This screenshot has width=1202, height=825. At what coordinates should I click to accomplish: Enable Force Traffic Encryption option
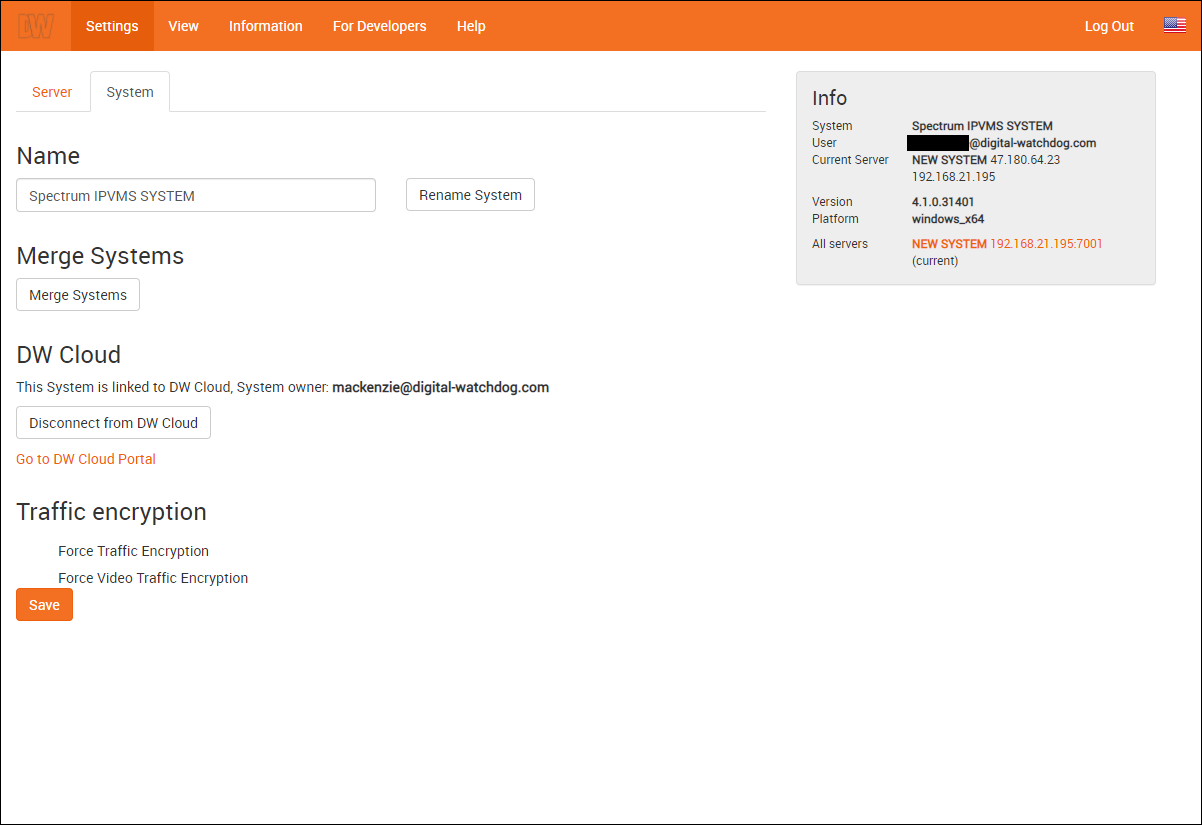[133, 551]
